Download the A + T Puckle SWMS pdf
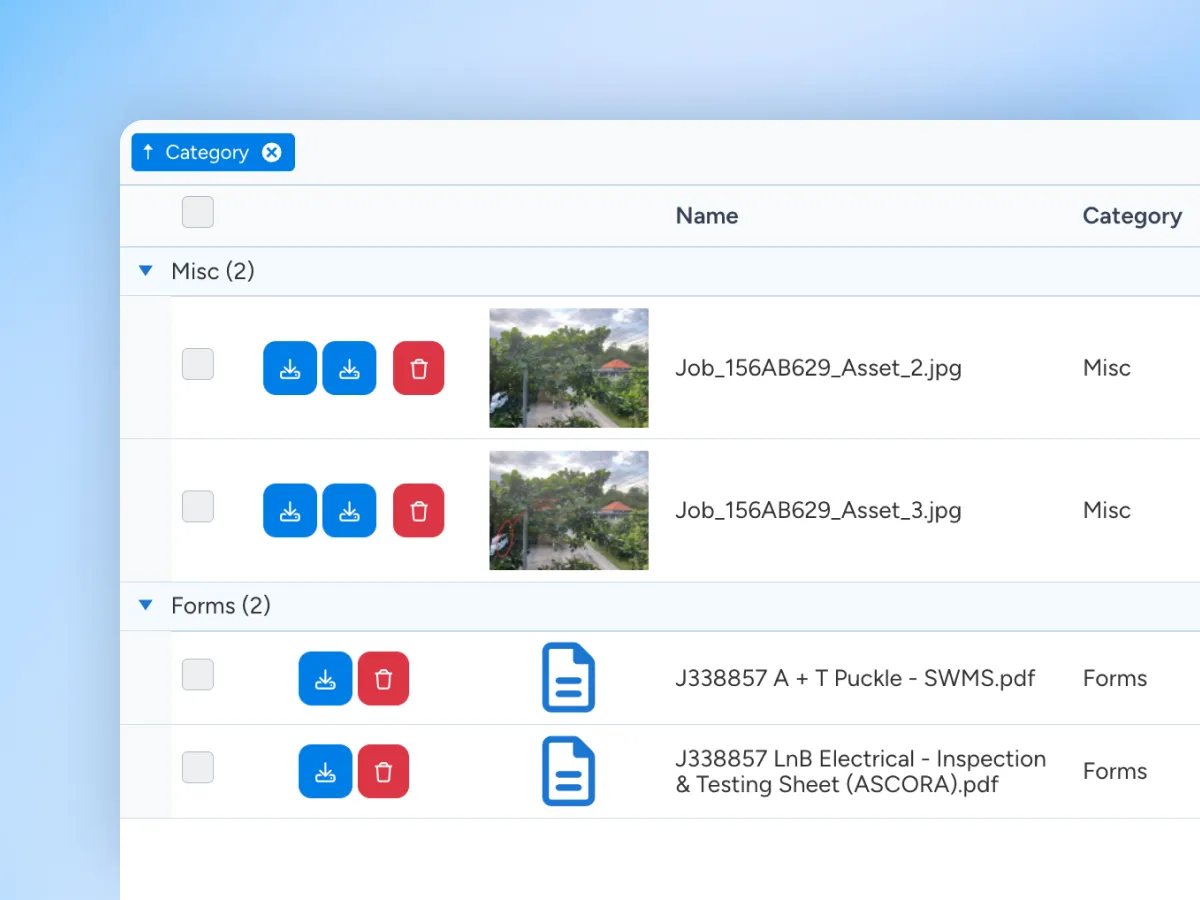 coord(325,679)
